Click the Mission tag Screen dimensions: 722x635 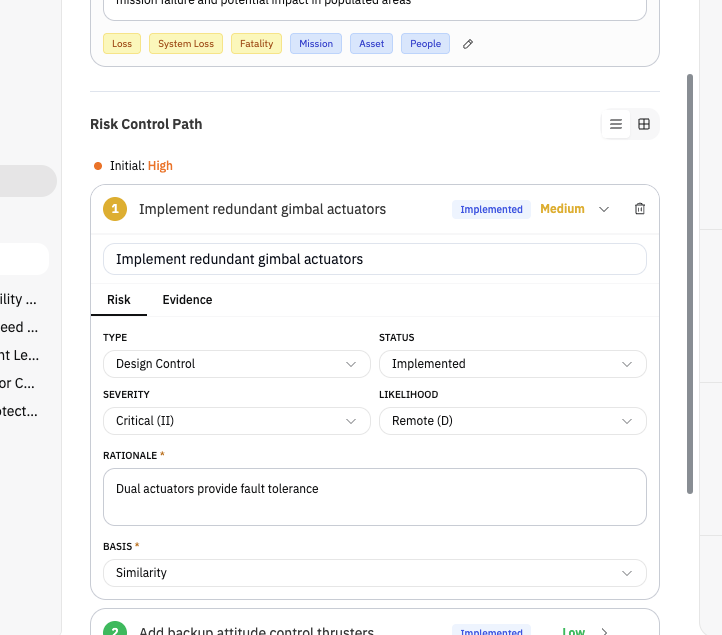[316, 44]
